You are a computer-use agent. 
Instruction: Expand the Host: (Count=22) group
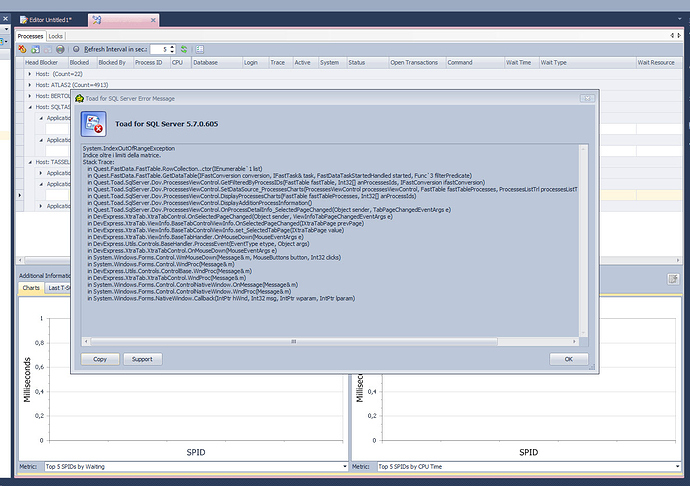[x=30, y=74]
